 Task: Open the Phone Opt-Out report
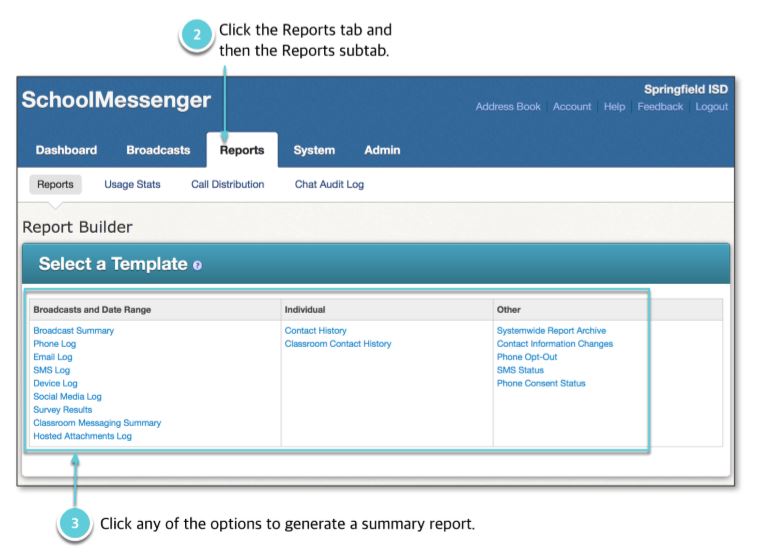(x=527, y=357)
